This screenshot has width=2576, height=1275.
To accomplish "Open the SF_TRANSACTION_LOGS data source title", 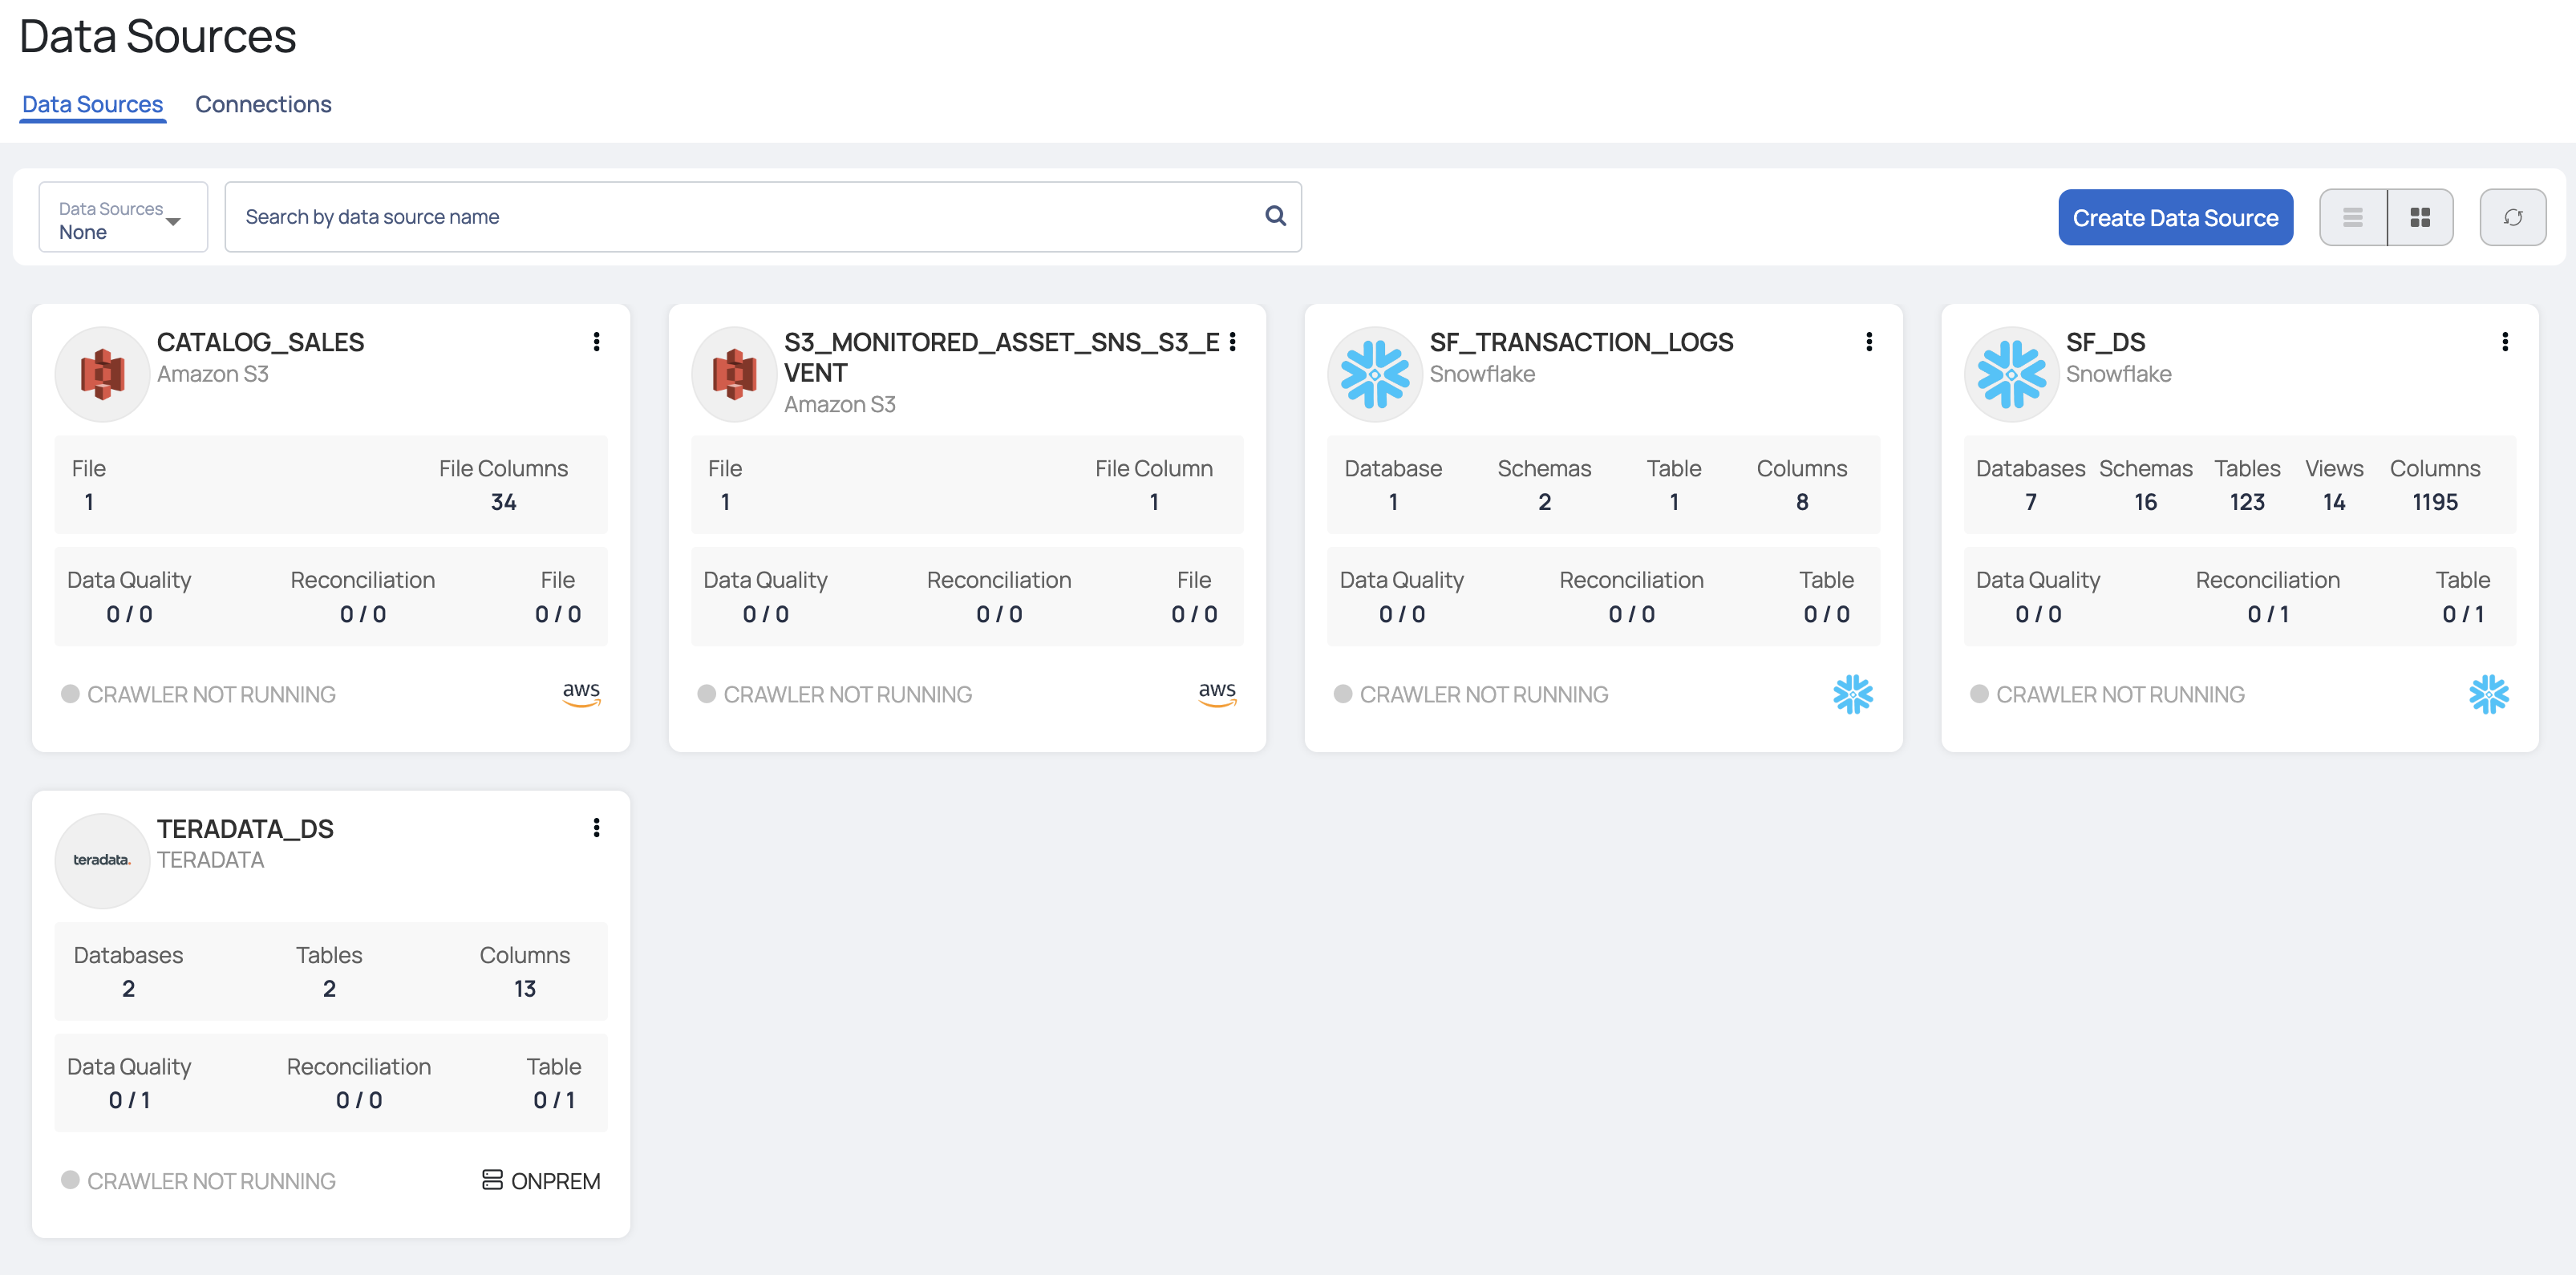I will pyautogui.click(x=1580, y=342).
